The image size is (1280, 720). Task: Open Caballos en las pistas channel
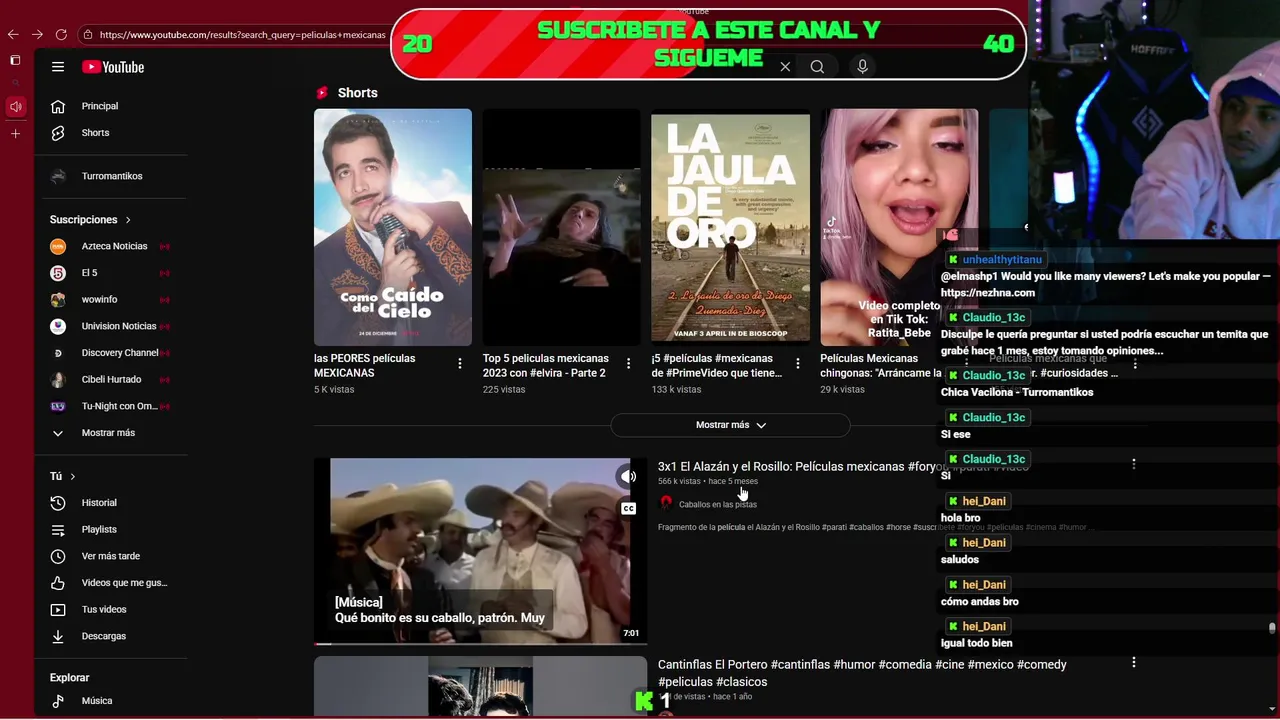717,504
